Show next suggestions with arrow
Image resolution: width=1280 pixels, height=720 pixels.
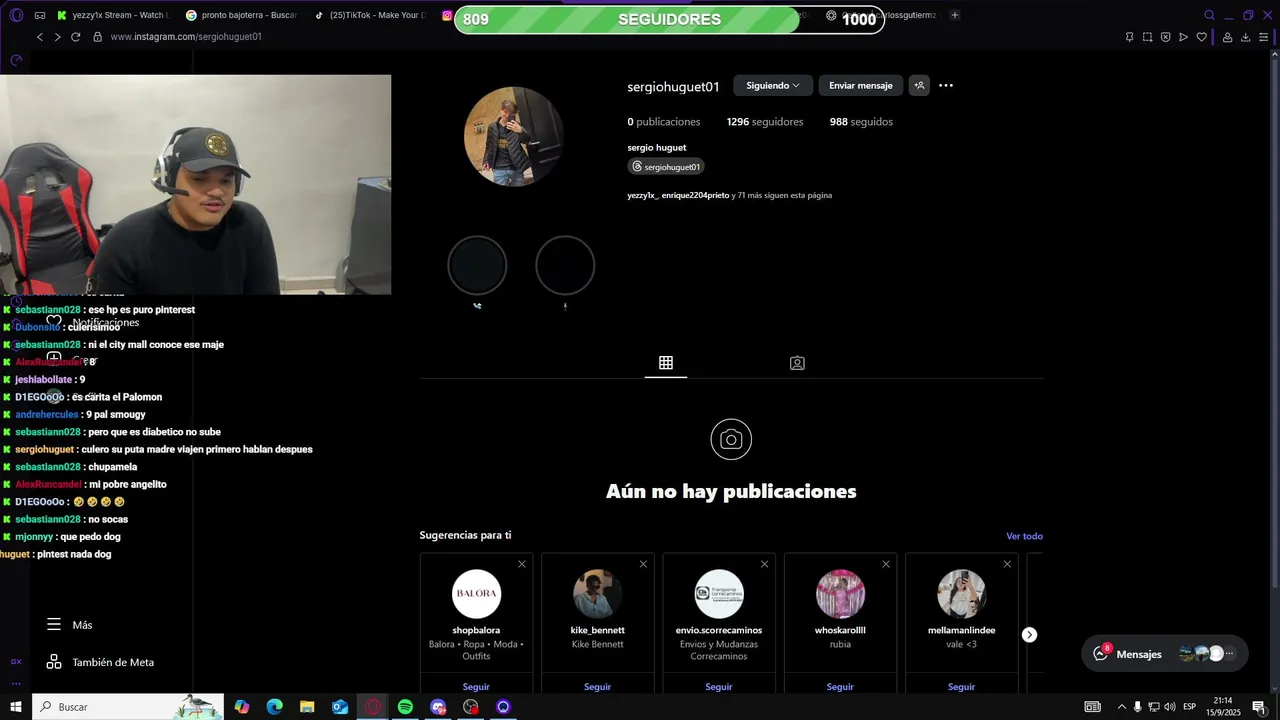1029,635
